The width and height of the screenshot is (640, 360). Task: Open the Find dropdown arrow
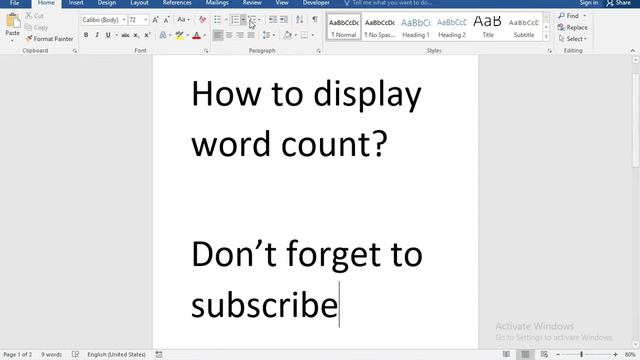[584, 16]
